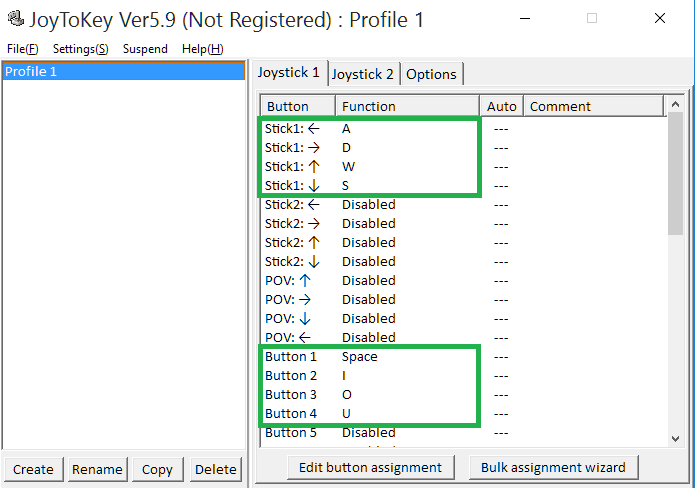Click the Copy profile button

click(x=157, y=469)
